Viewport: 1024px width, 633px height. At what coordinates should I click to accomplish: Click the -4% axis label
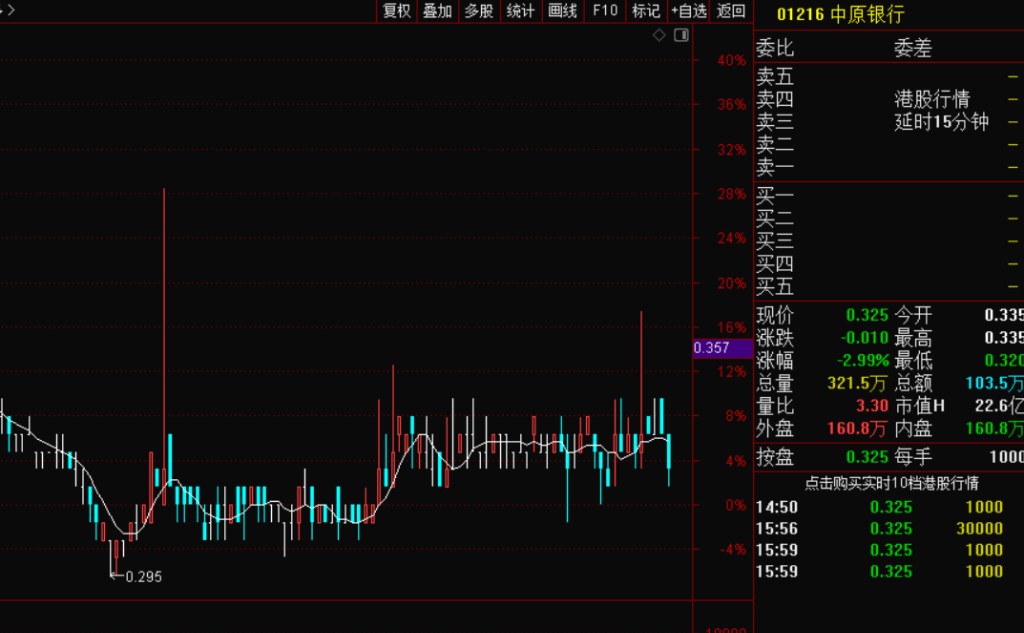click(x=733, y=549)
